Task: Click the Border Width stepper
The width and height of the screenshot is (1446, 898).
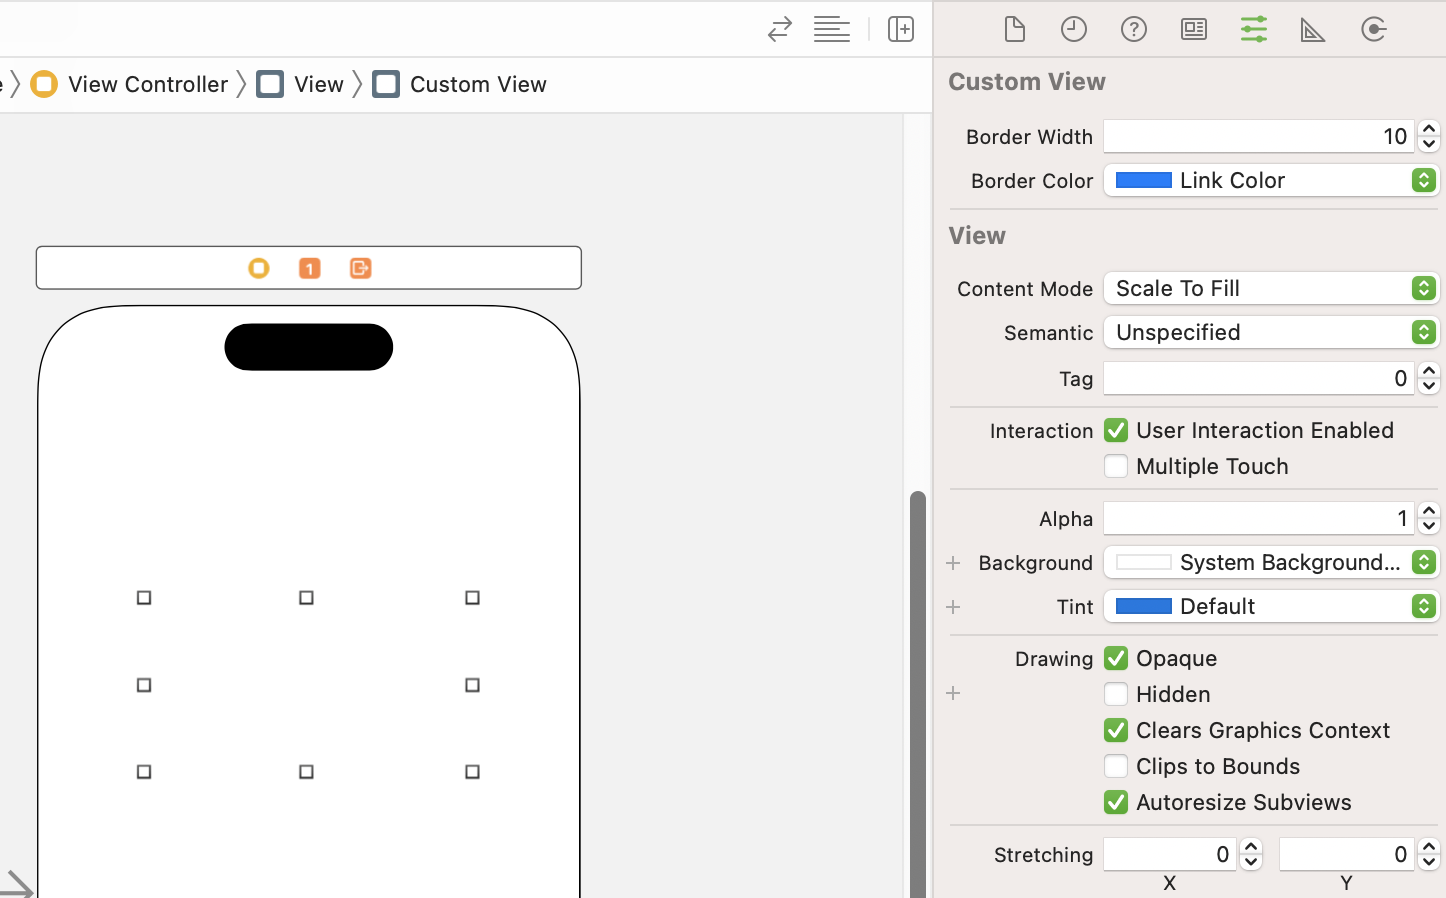Action: (x=1429, y=137)
